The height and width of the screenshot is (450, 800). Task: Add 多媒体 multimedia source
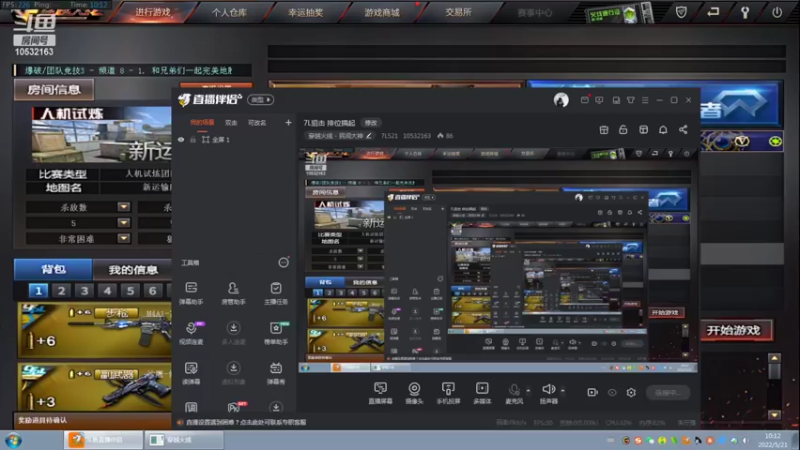click(x=482, y=393)
